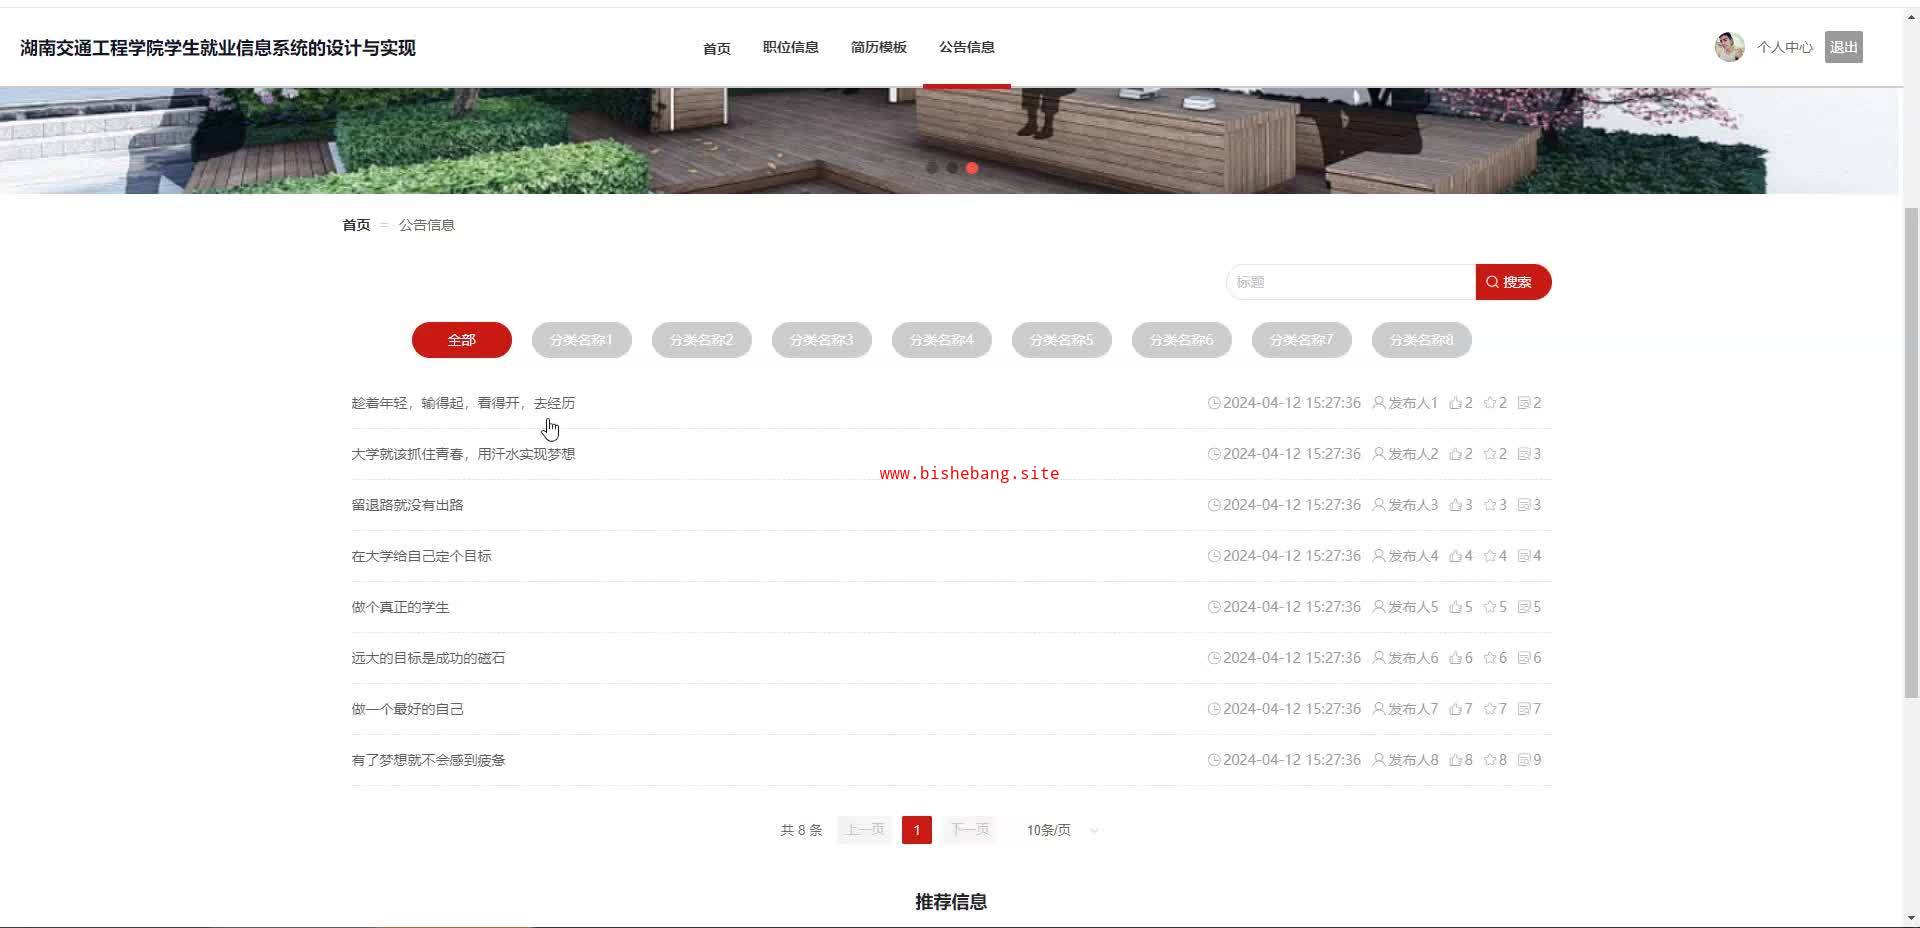Click comment icon on 大学就该抓住青春 row

(1524, 454)
